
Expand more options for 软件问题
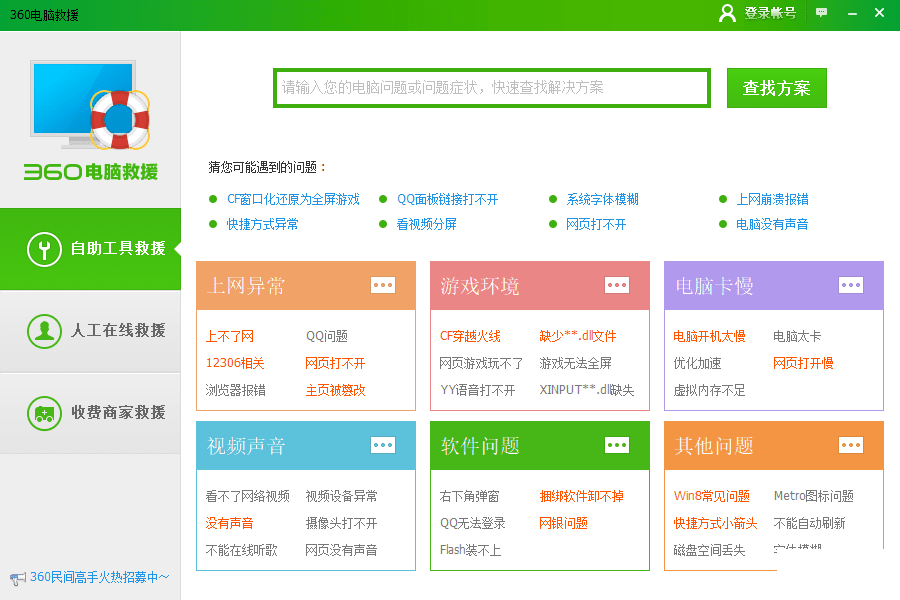pyautogui.click(x=617, y=445)
